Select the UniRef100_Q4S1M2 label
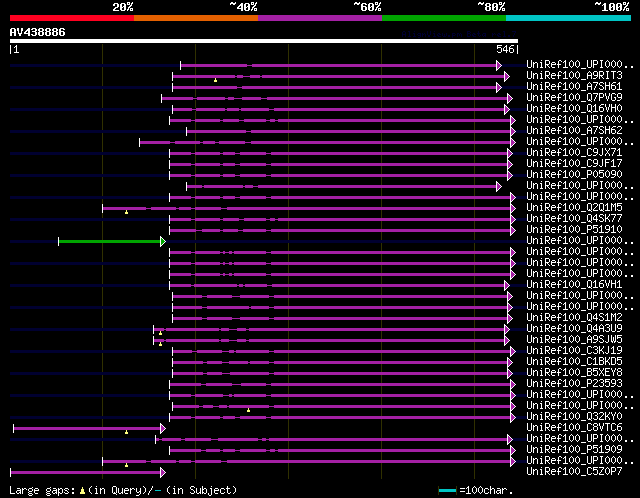The height and width of the screenshot is (498, 640). pyautogui.click(x=574, y=318)
